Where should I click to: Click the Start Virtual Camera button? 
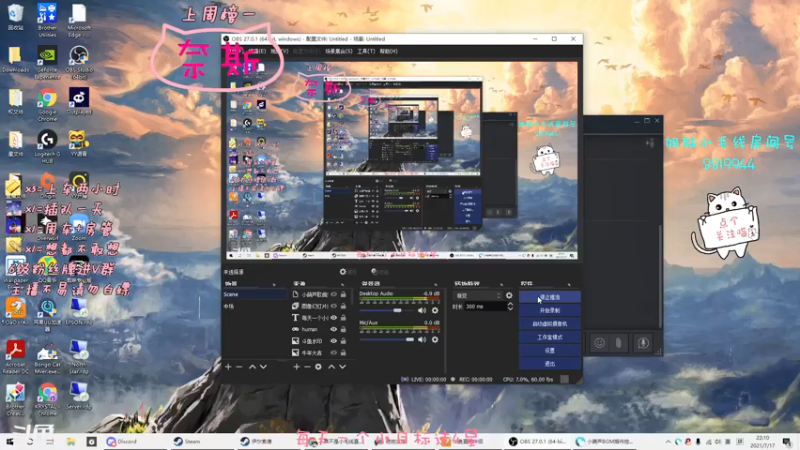coord(549,323)
